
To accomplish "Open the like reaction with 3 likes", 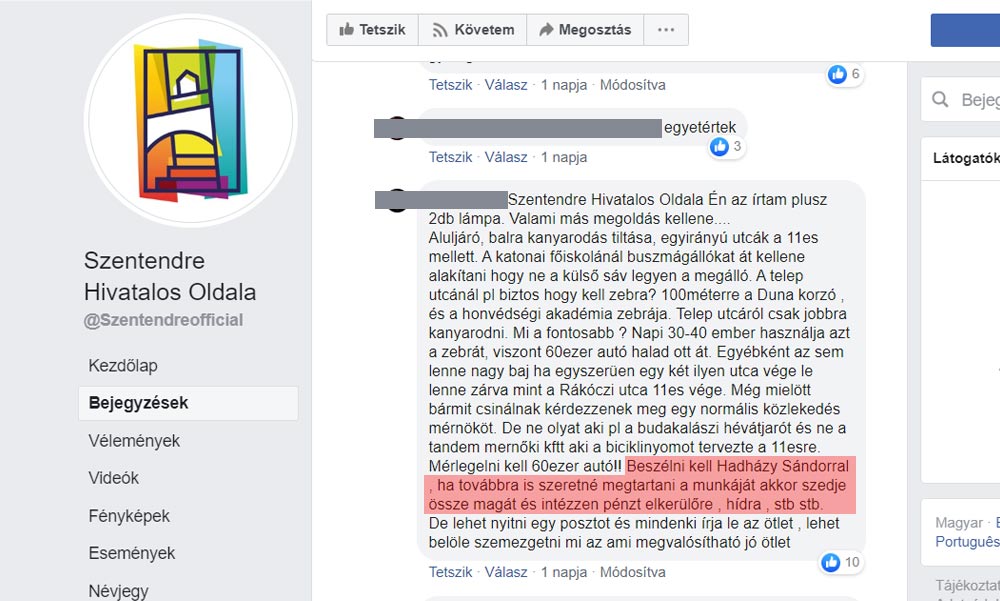I will pos(727,147).
